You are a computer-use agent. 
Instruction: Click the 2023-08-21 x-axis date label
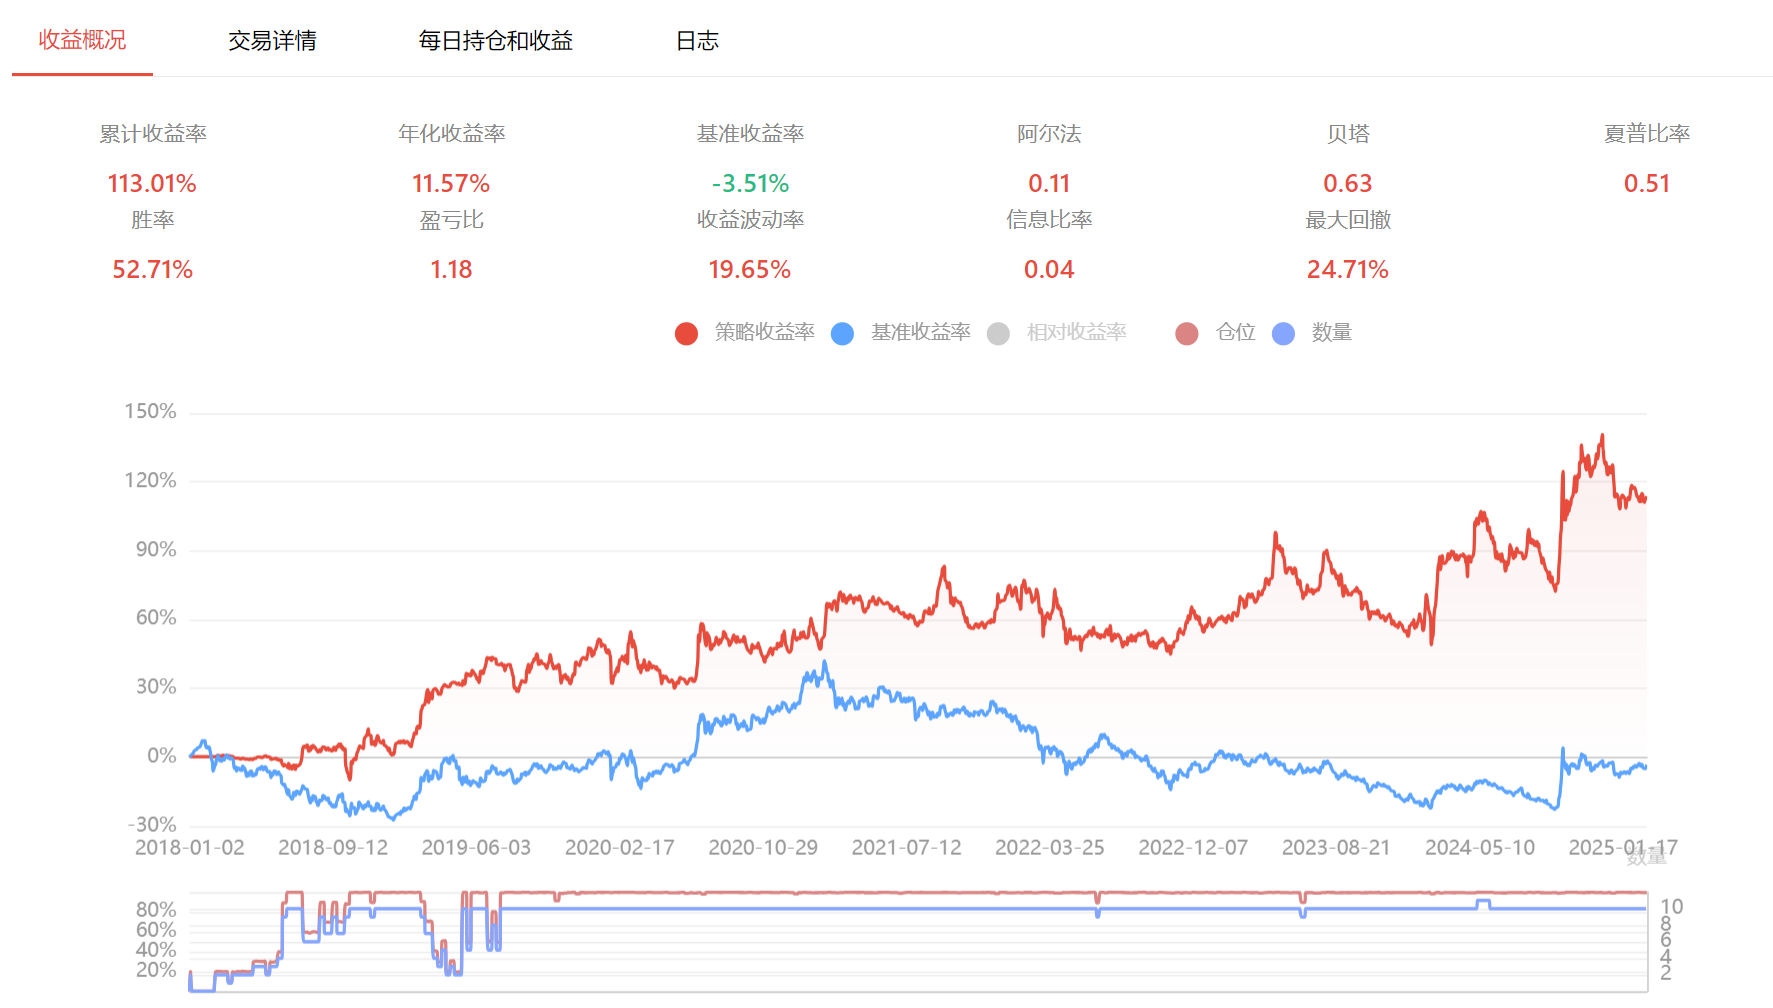[x=1336, y=848]
